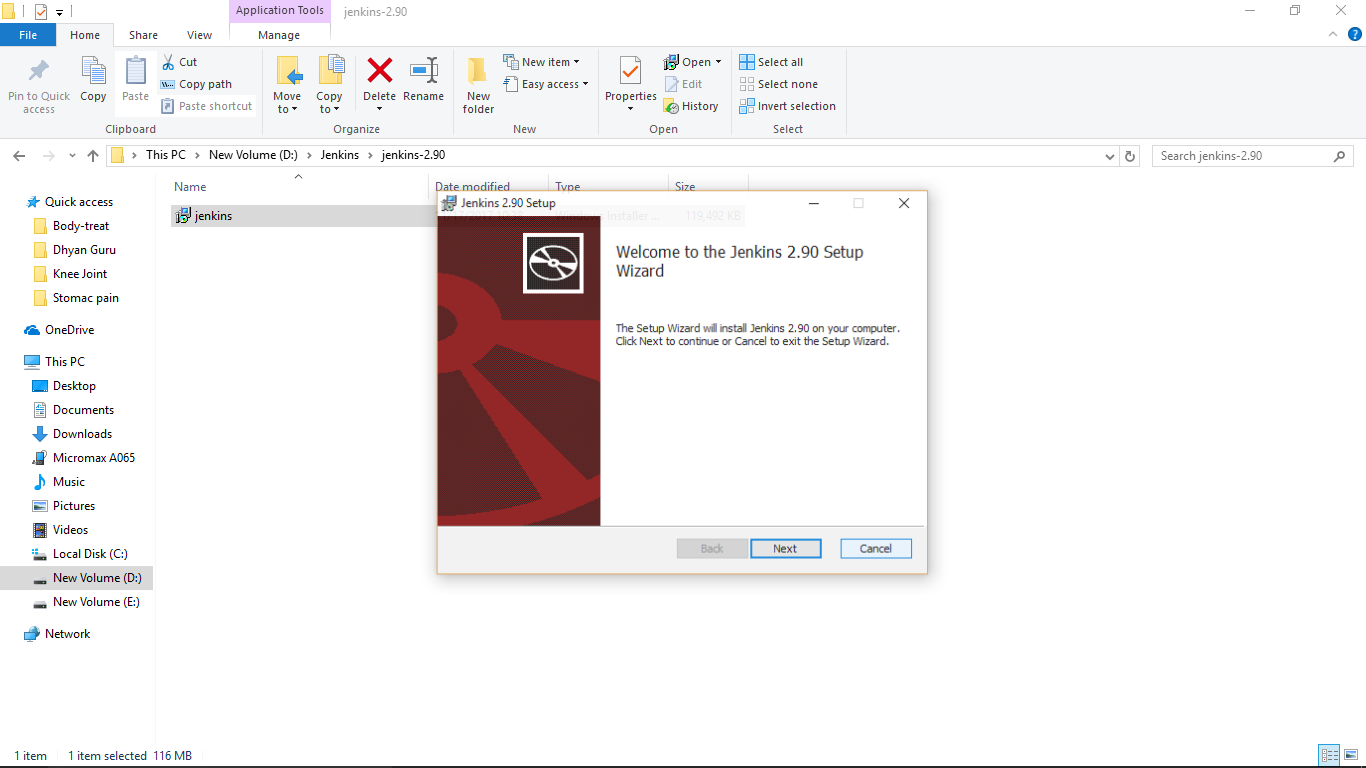The image size is (1366, 768).
Task: Cancel the Jenkins 2.90 installation
Action: point(875,548)
